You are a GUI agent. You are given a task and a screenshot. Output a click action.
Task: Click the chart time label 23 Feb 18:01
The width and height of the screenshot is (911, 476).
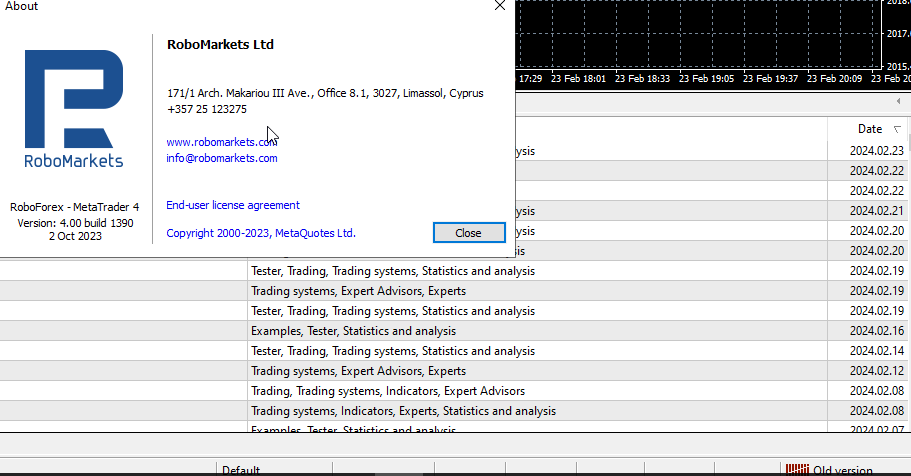point(578,78)
